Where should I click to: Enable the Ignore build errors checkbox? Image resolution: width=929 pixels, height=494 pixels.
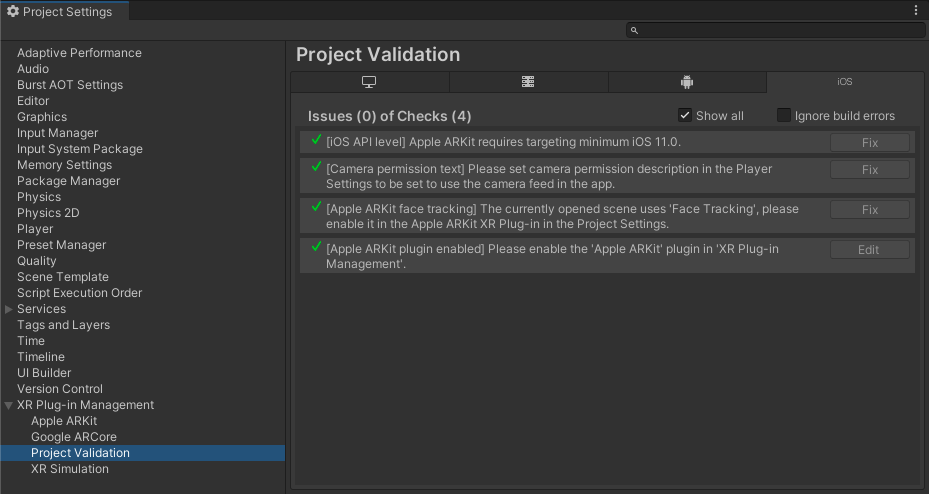(784, 115)
